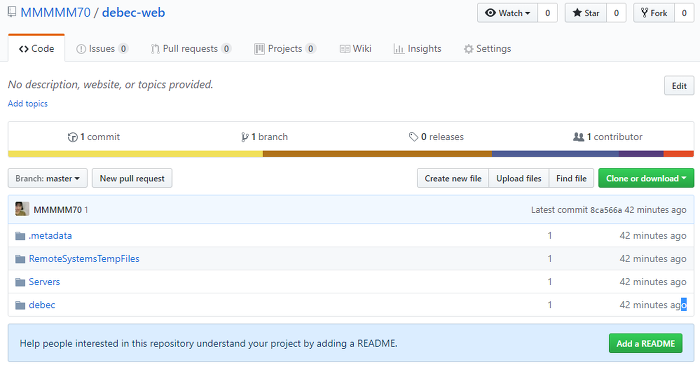
Task: Star the debec-web repository
Action: [586, 13]
